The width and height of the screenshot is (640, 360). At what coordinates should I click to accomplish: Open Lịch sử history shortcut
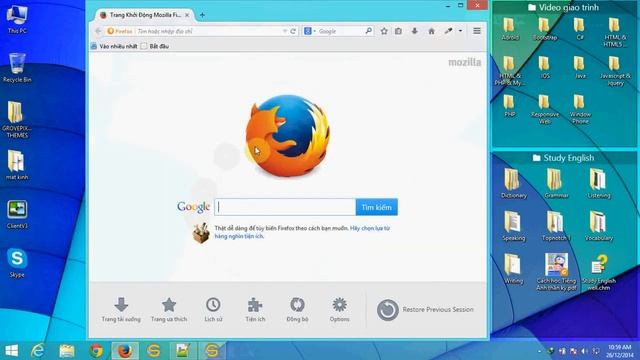pos(213,310)
